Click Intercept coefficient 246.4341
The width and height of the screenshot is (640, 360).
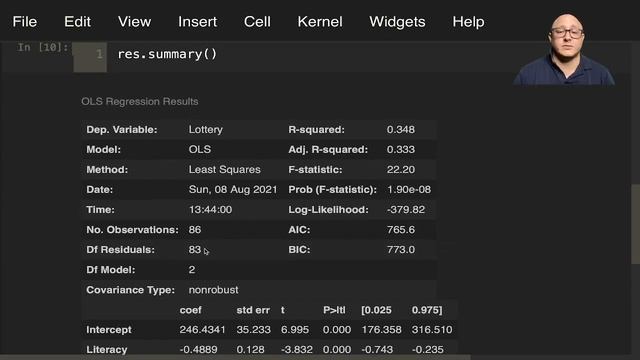click(202, 330)
